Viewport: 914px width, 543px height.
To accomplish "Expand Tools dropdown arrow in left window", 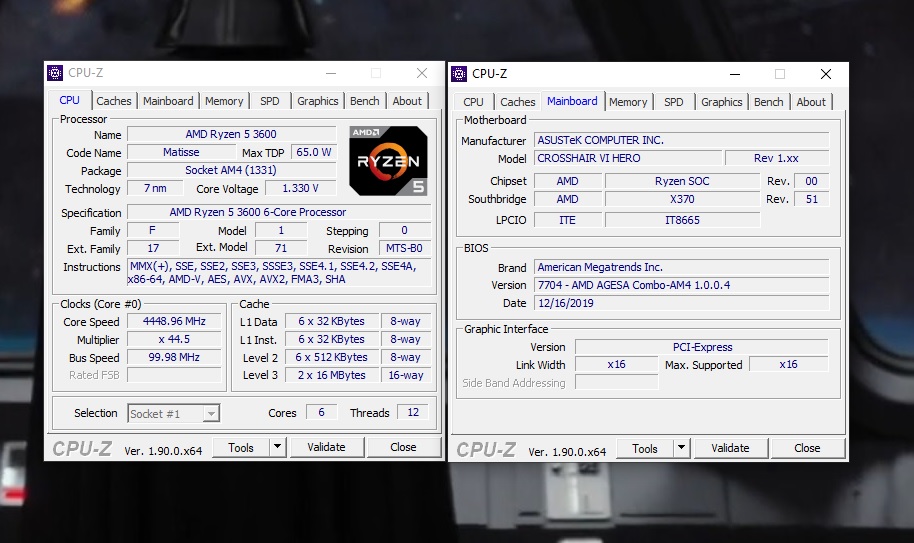I will (x=277, y=447).
